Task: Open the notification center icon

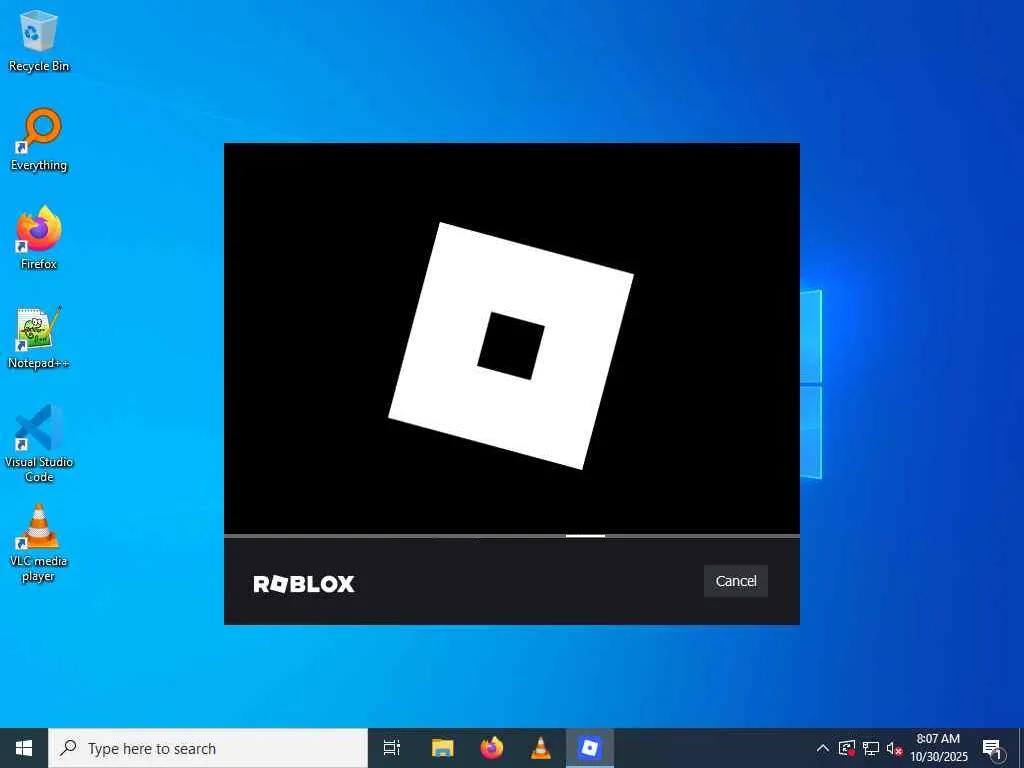Action: pos(993,748)
